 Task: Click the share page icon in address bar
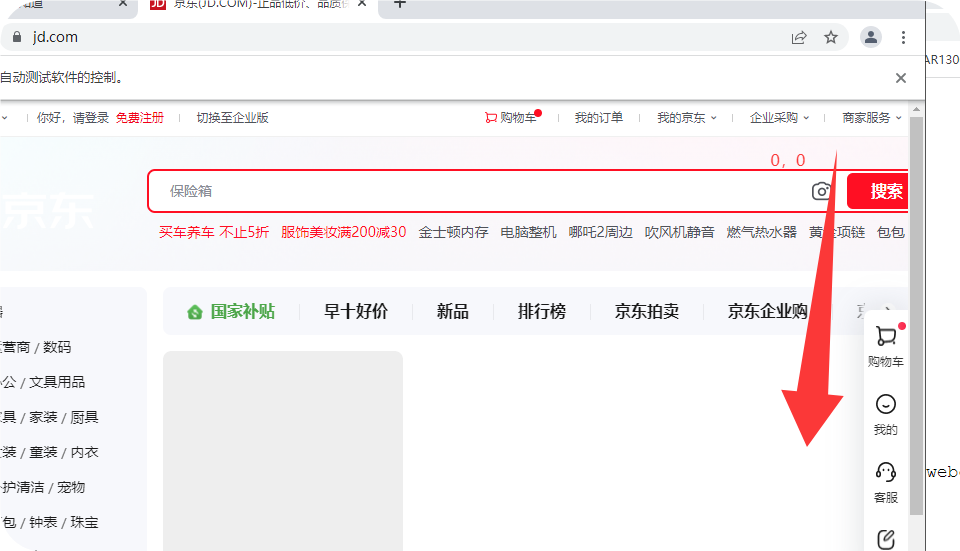(799, 38)
